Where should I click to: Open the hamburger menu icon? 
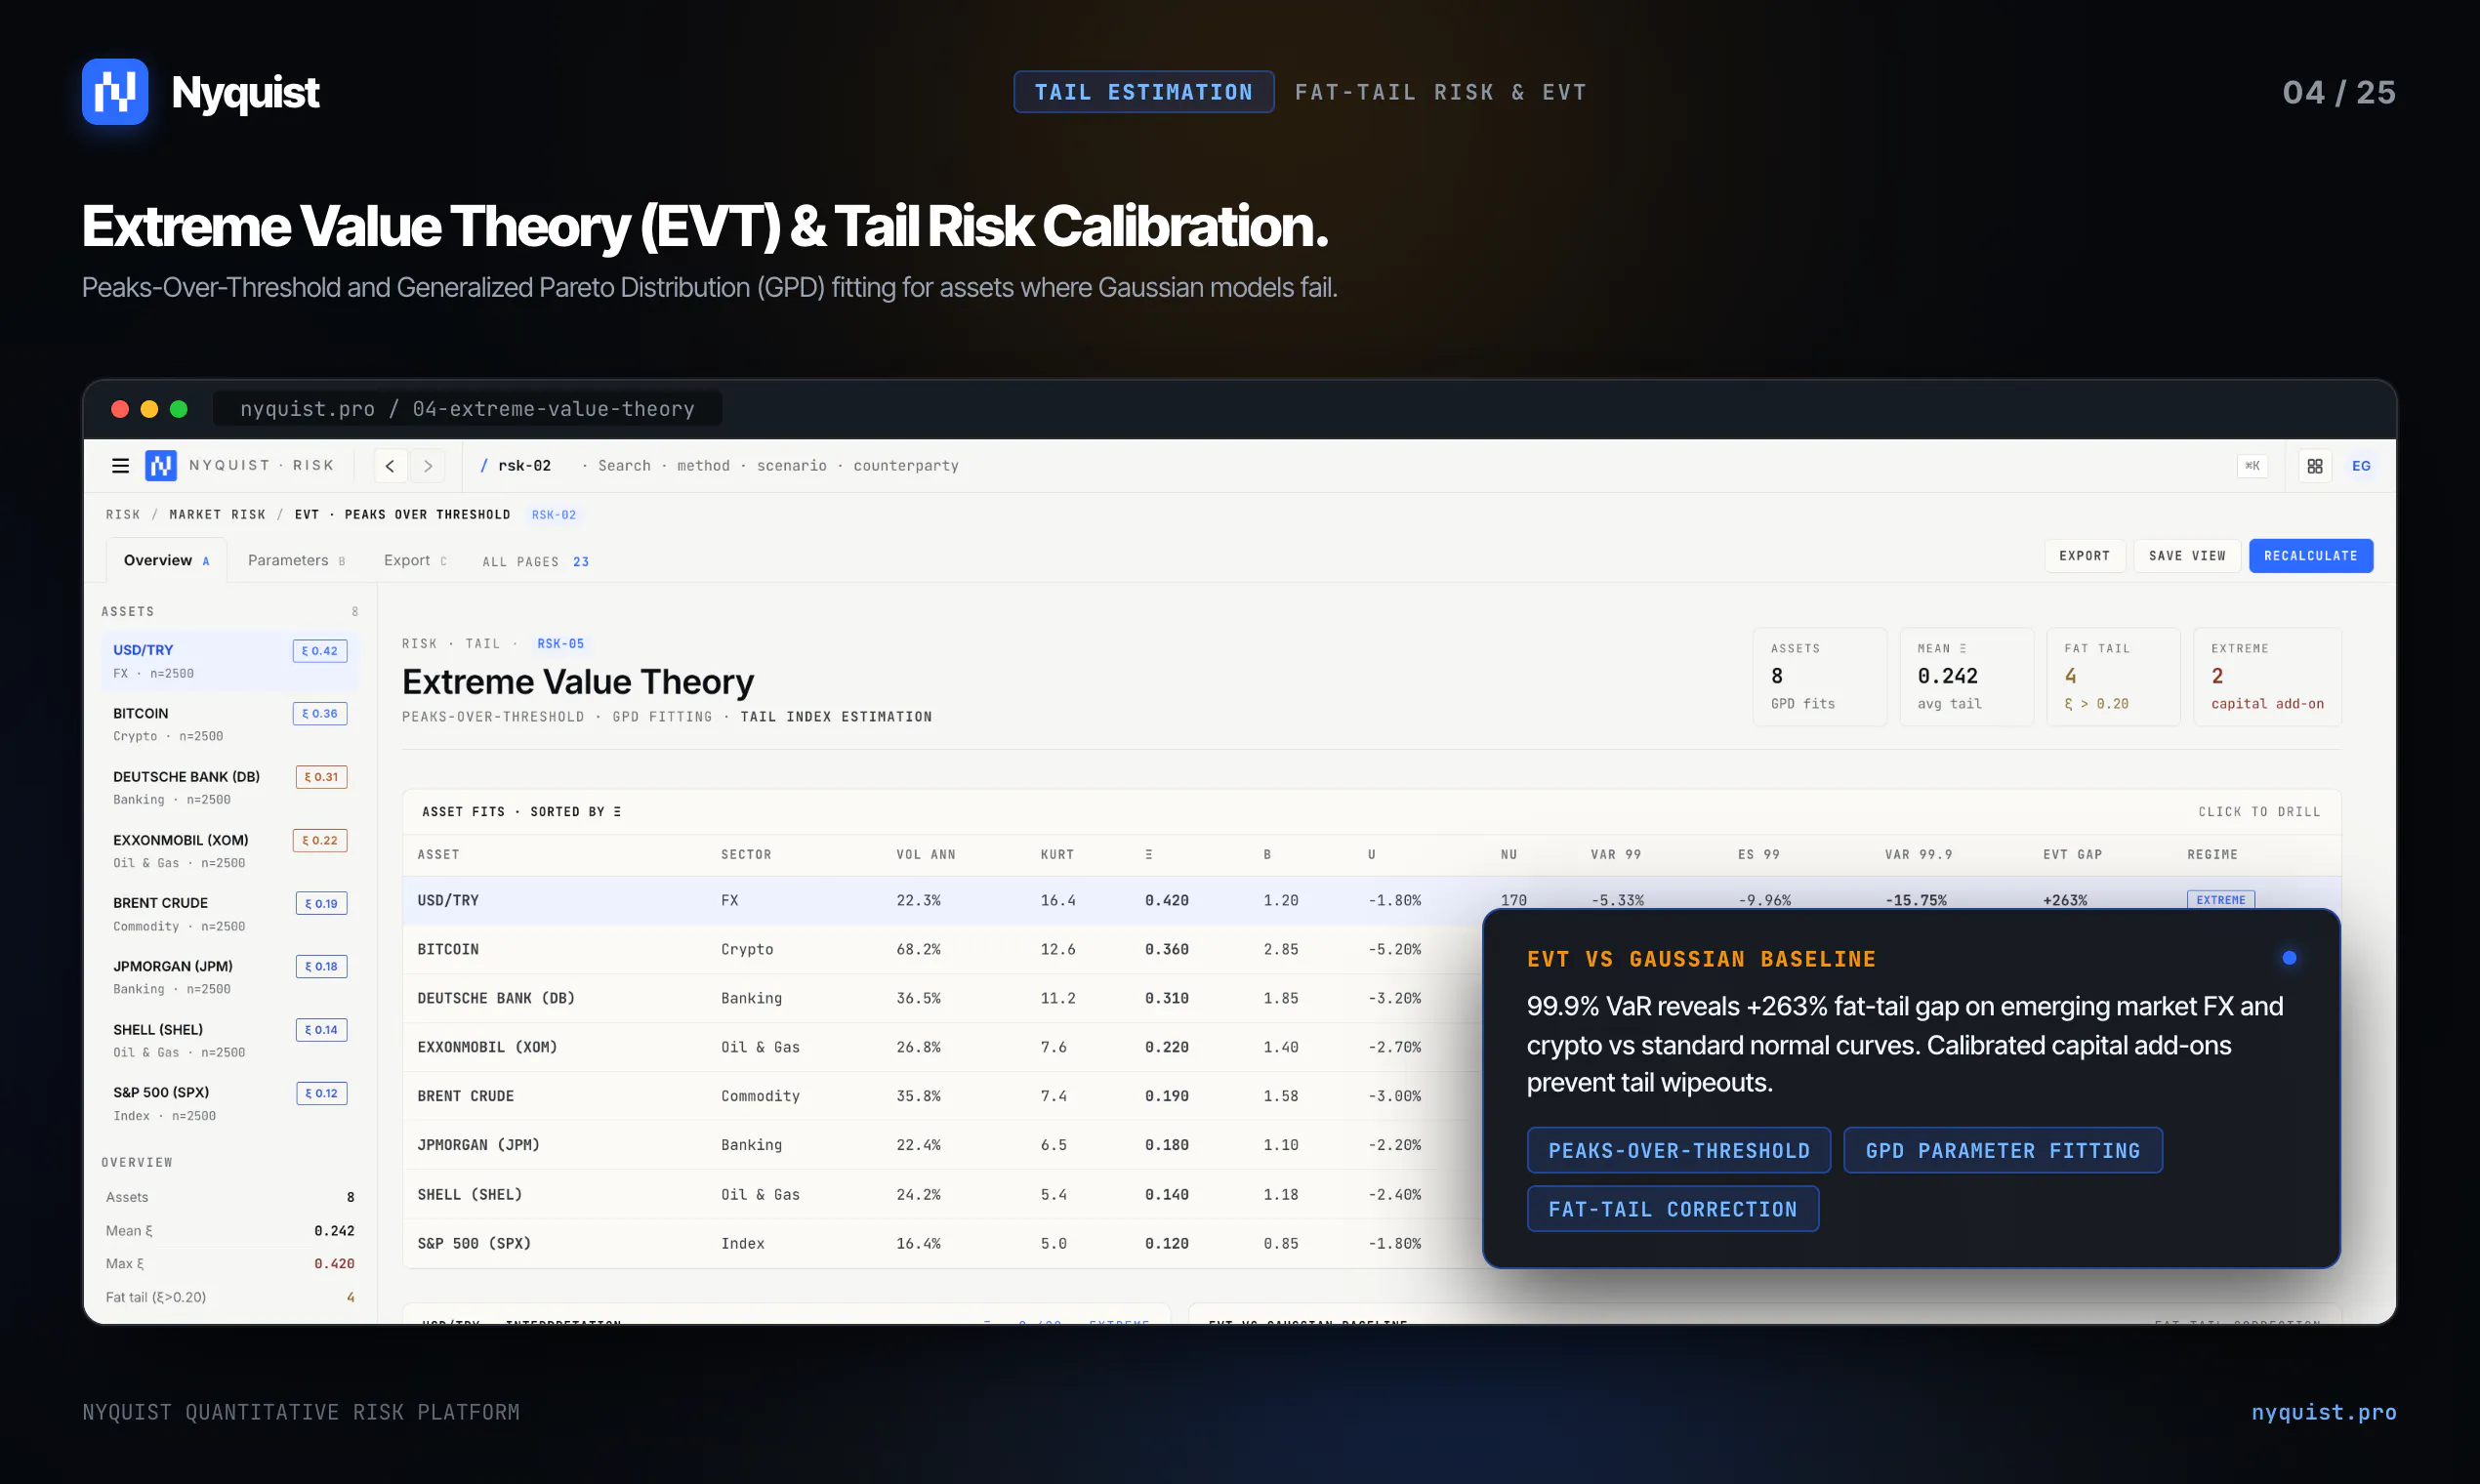pos(120,466)
